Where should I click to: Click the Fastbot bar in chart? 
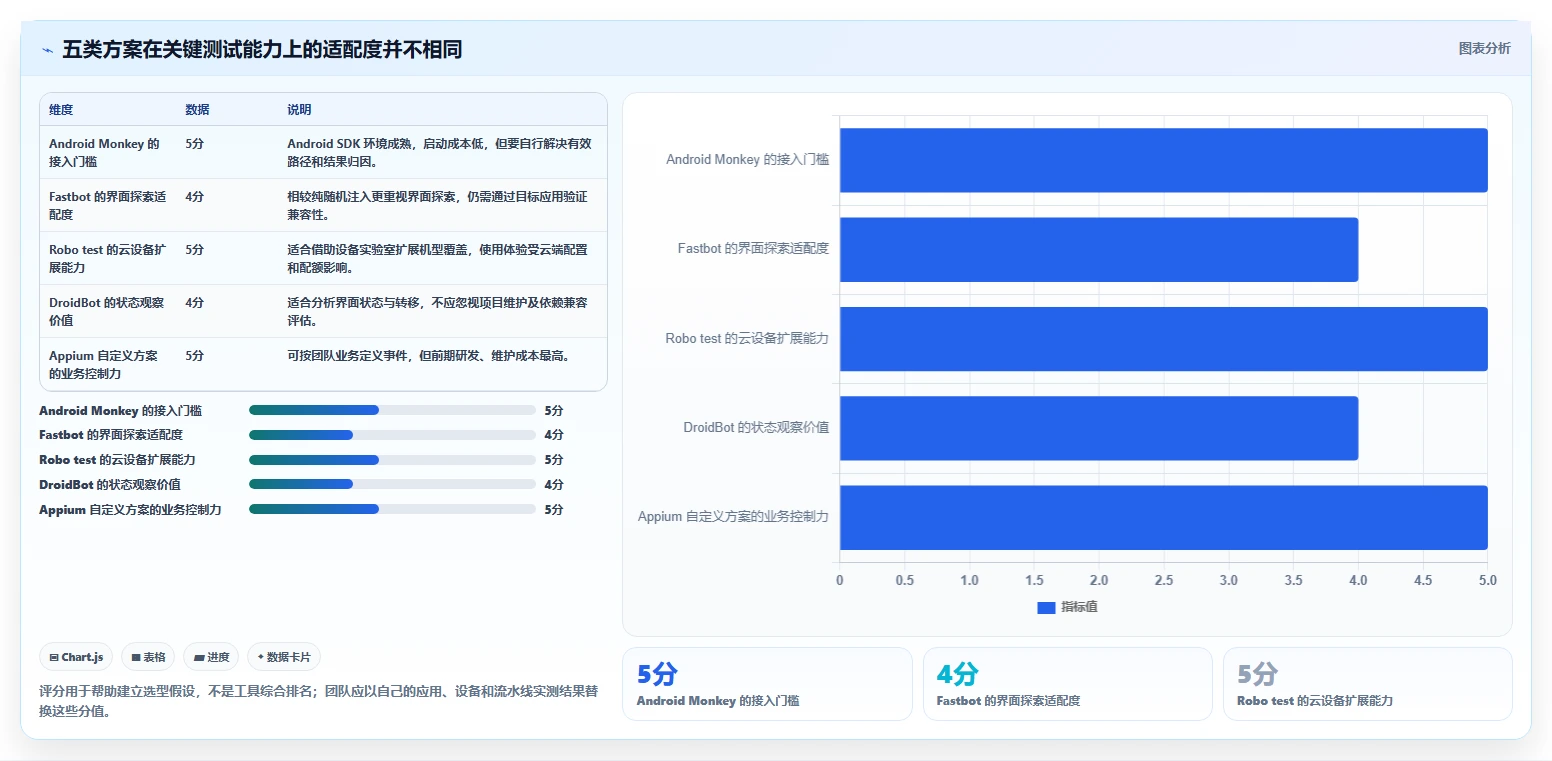[1099, 249]
